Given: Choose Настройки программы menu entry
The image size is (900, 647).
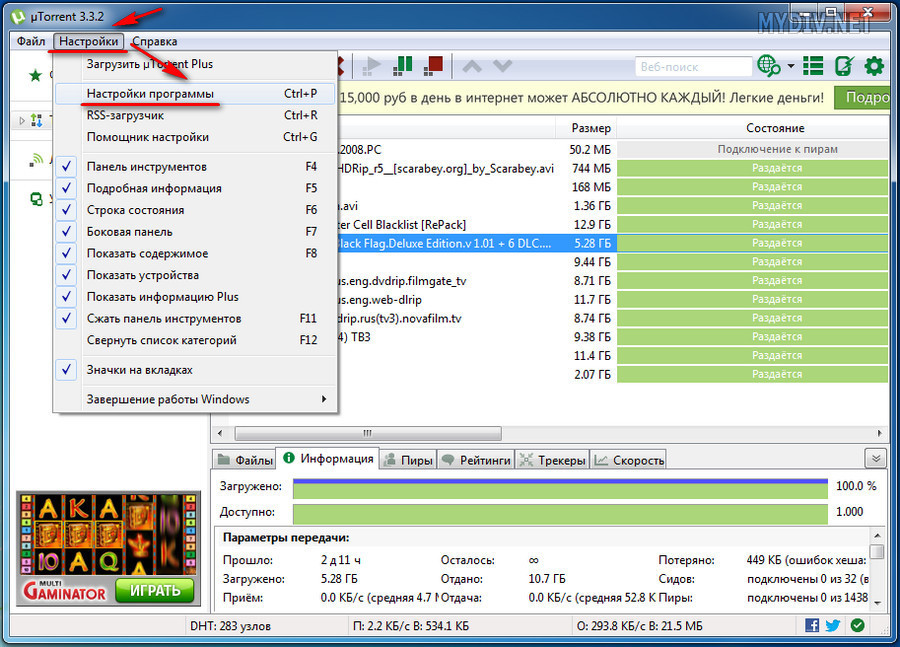Looking at the screenshot, I should pyautogui.click(x=195, y=94).
